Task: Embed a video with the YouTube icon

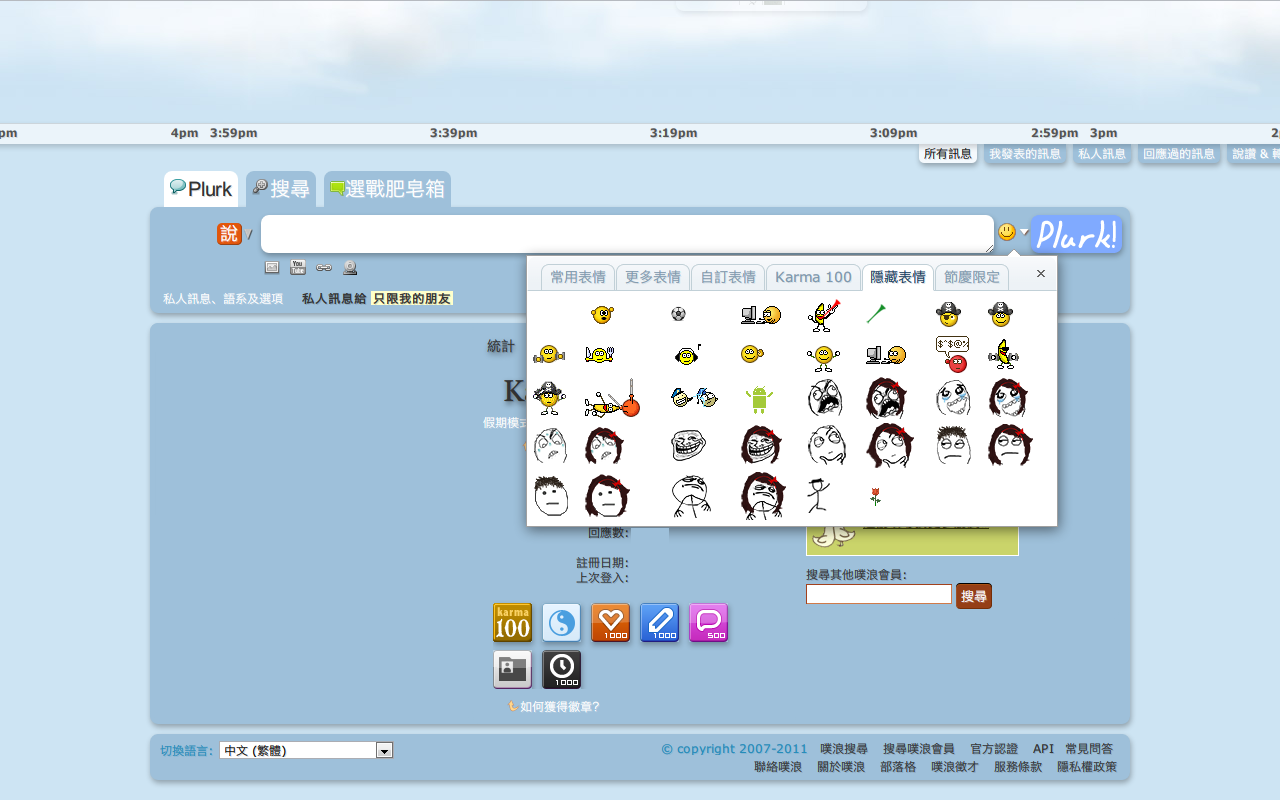Action: click(297, 267)
